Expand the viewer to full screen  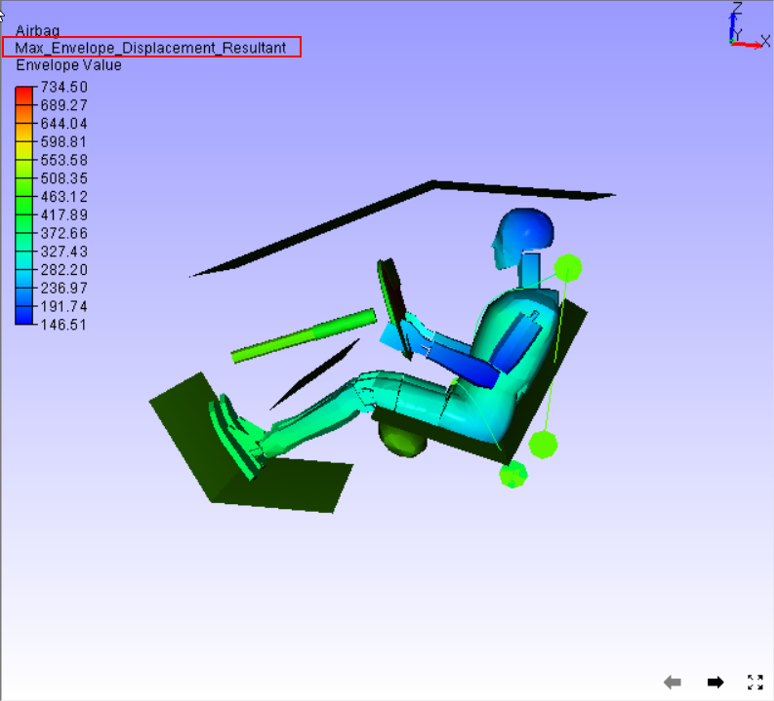[x=755, y=682]
